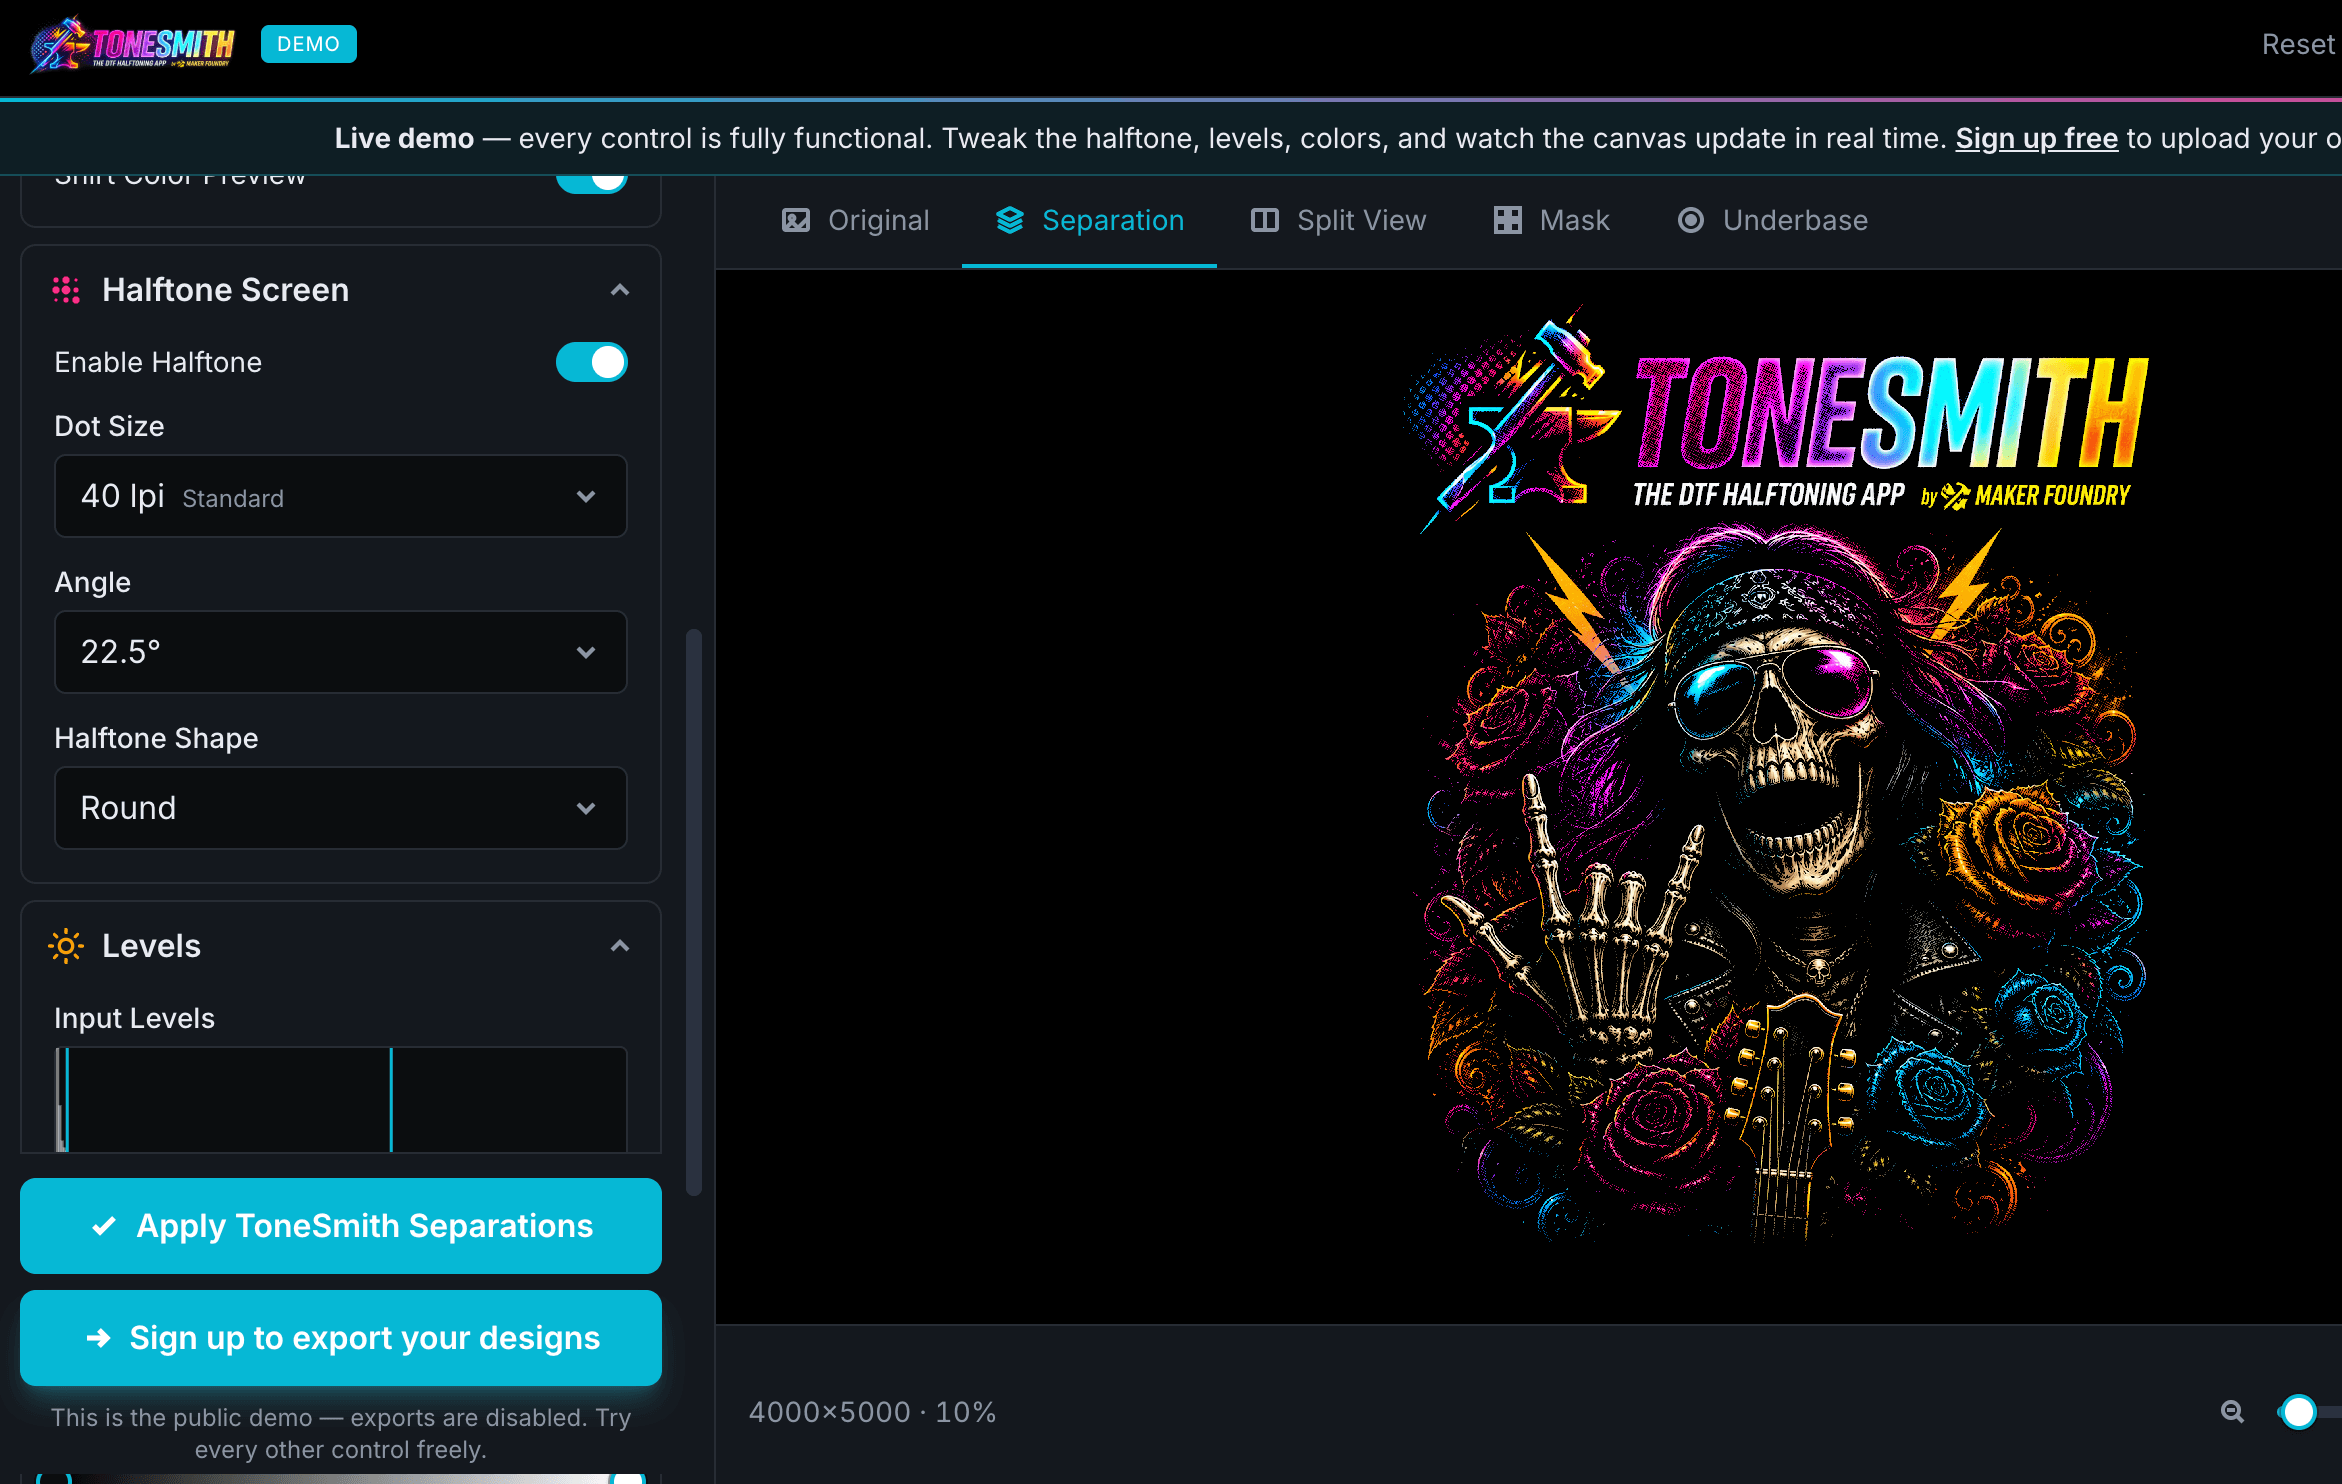The height and width of the screenshot is (1484, 2342).
Task: Switch to the Separation tab
Action: tap(1089, 220)
